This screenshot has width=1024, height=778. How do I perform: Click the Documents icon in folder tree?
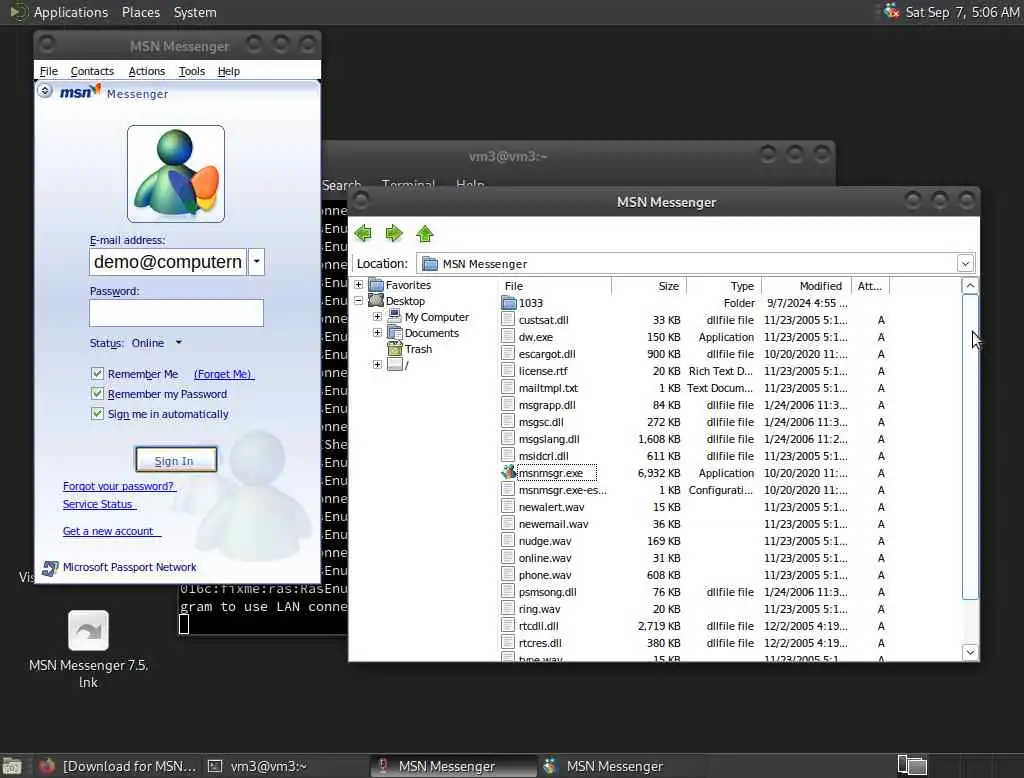click(394, 332)
